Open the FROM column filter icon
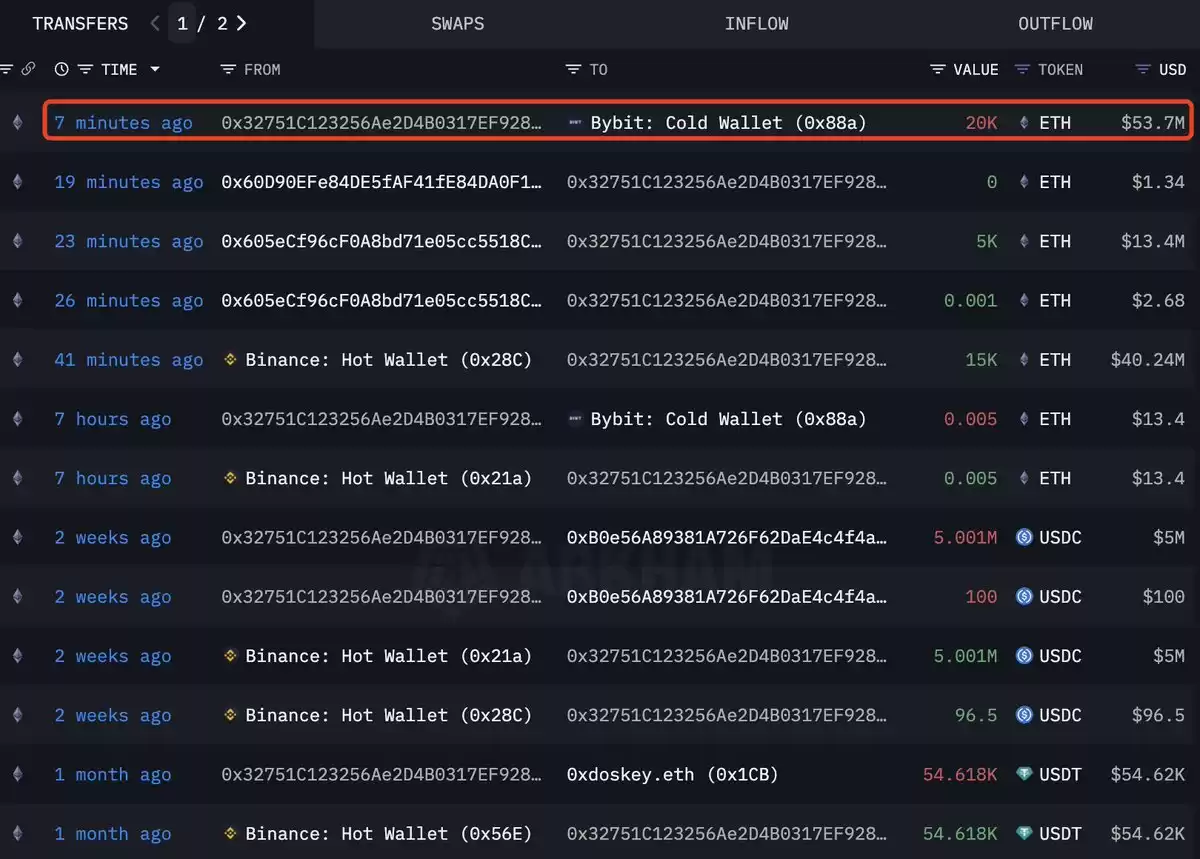 click(228, 69)
